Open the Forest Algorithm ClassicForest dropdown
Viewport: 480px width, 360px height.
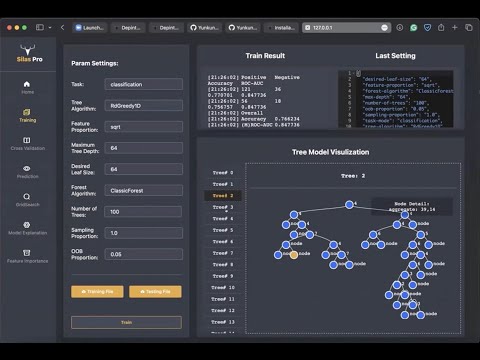(143, 191)
